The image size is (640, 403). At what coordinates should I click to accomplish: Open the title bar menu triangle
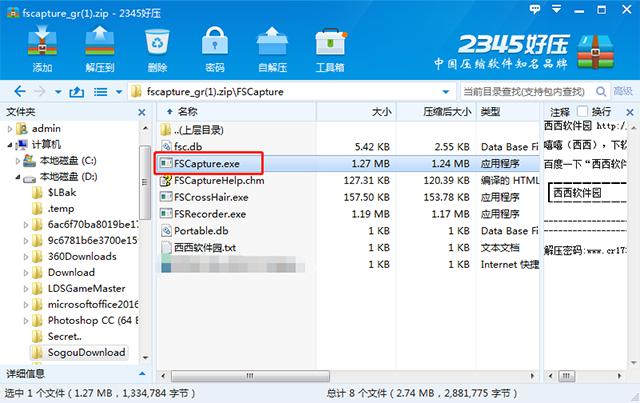[x=556, y=9]
